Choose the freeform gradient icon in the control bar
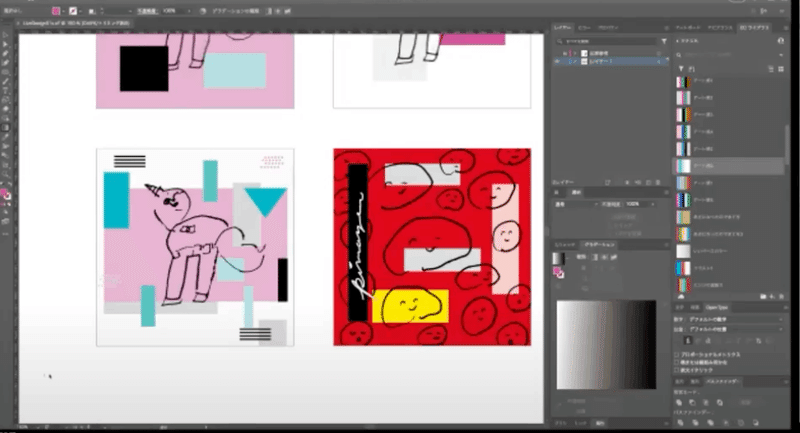Screen dimensions: 800x433 tap(287, 11)
